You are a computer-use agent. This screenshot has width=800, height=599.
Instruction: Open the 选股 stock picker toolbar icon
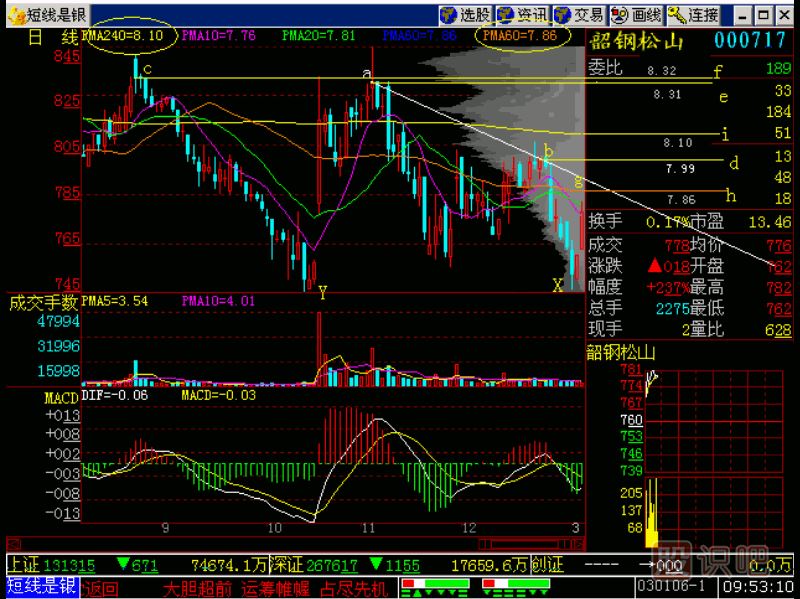466,14
